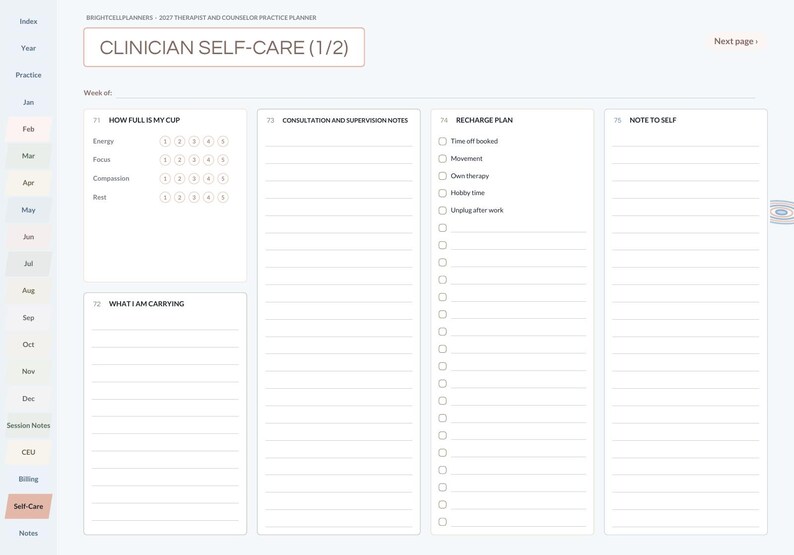Click the Clinician Self-Care page title
The width and height of the screenshot is (794, 555).
click(x=224, y=48)
